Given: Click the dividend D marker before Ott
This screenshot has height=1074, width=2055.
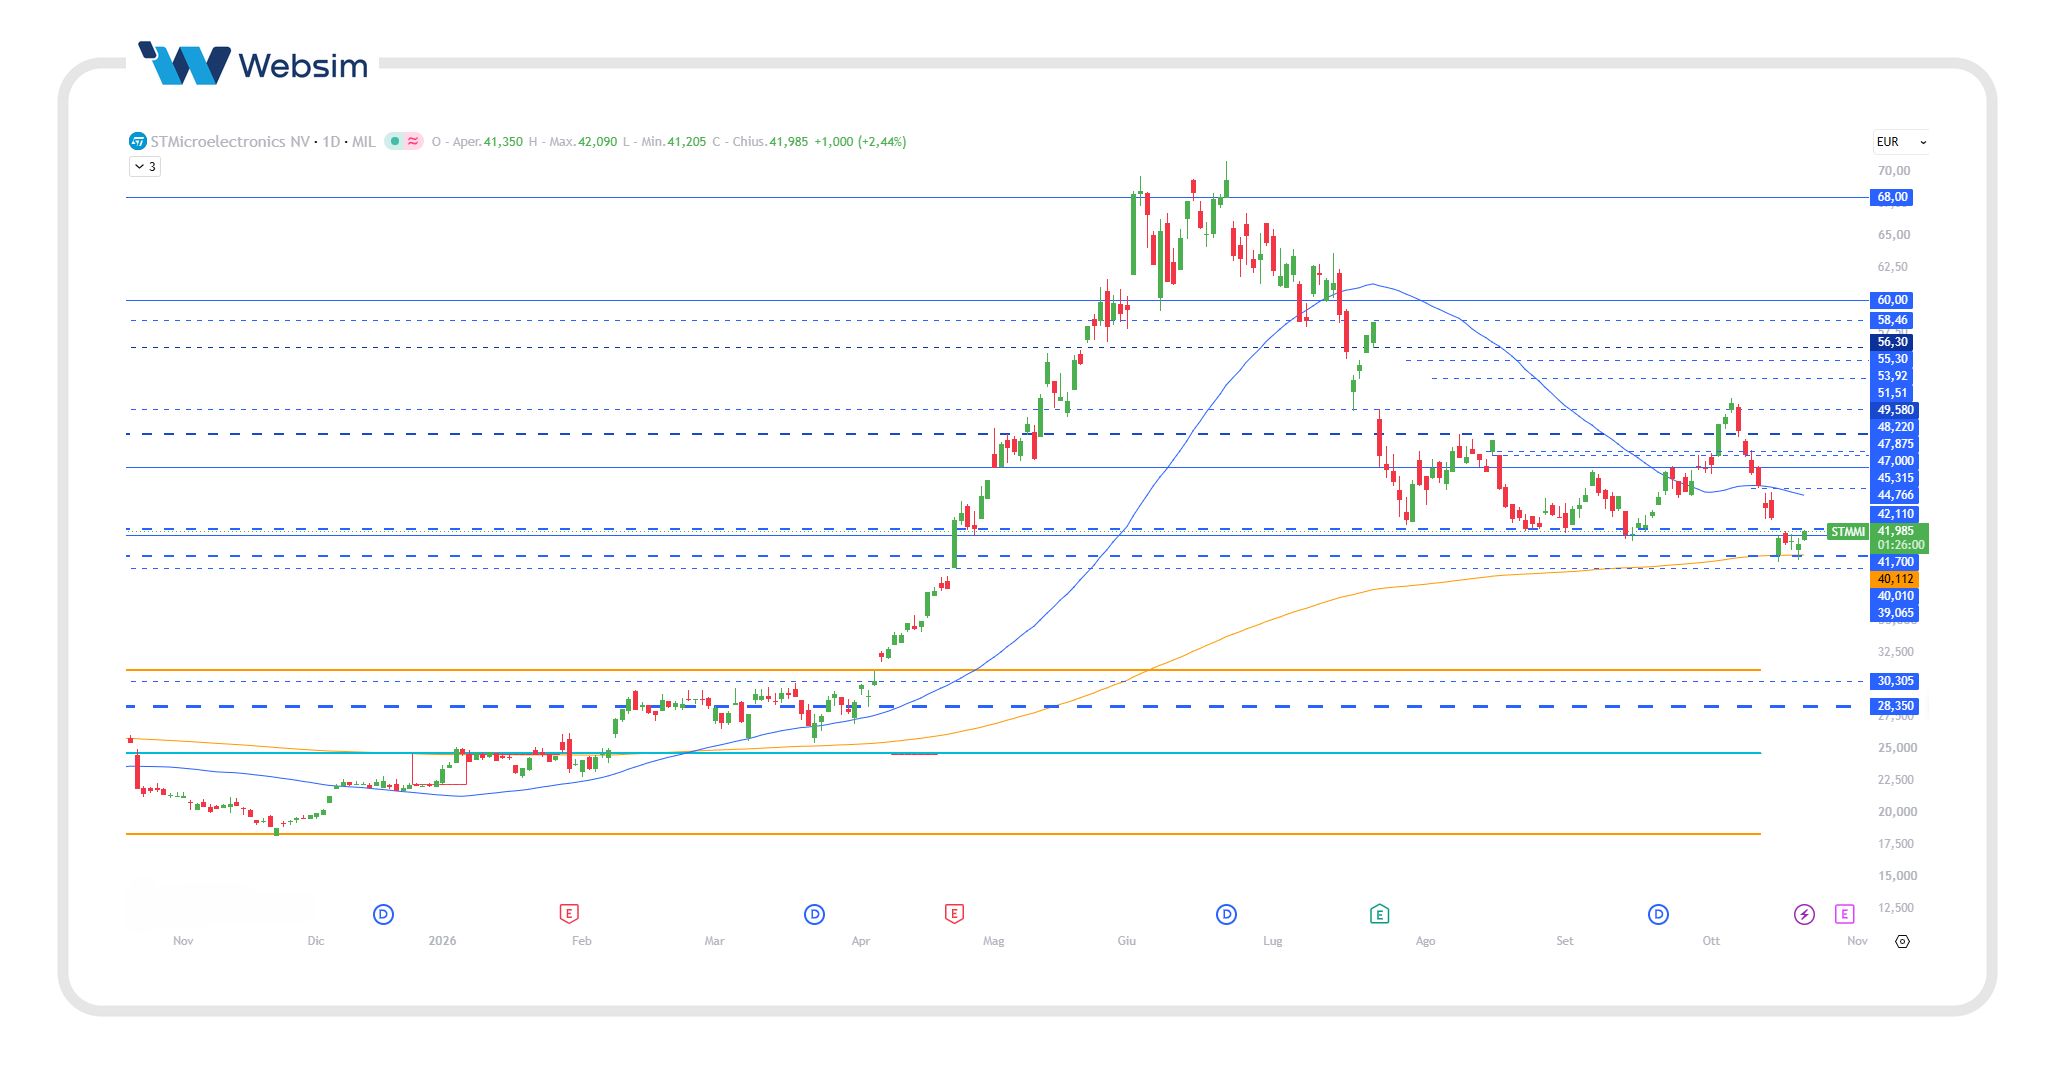Looking at the screenshot, I should pos(1658,914).
